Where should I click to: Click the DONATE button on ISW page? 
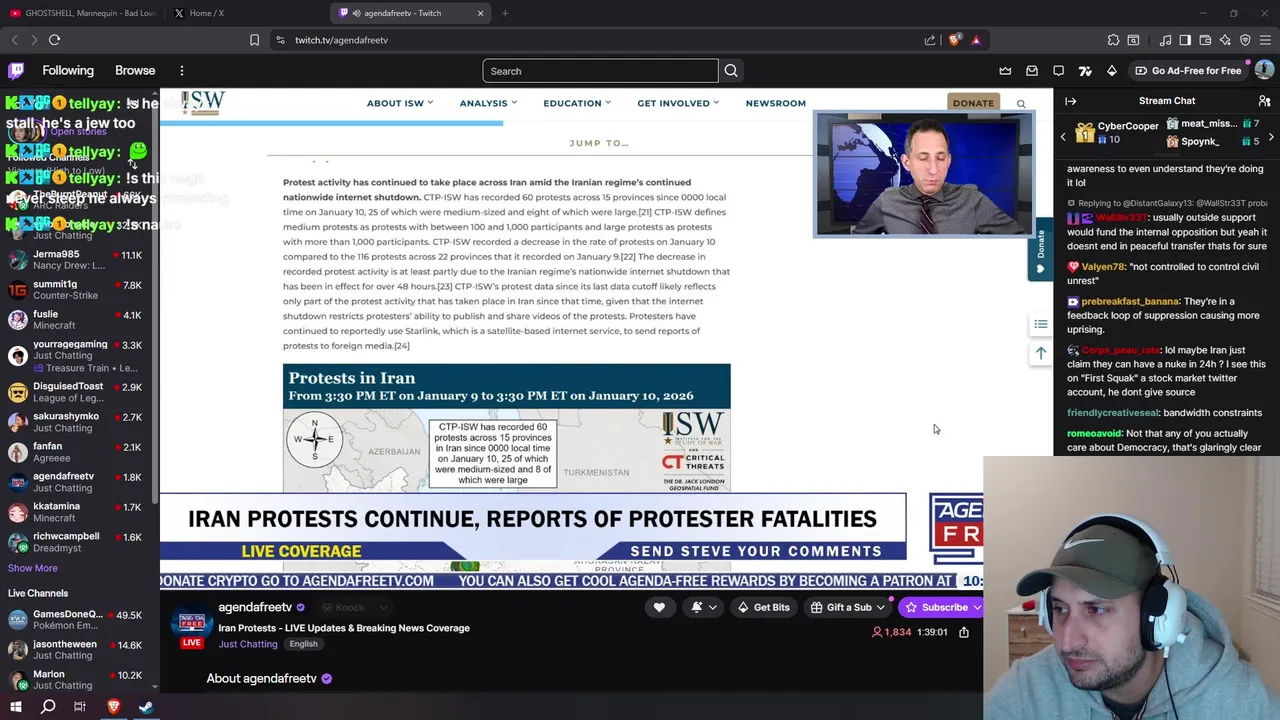point(973,103)
